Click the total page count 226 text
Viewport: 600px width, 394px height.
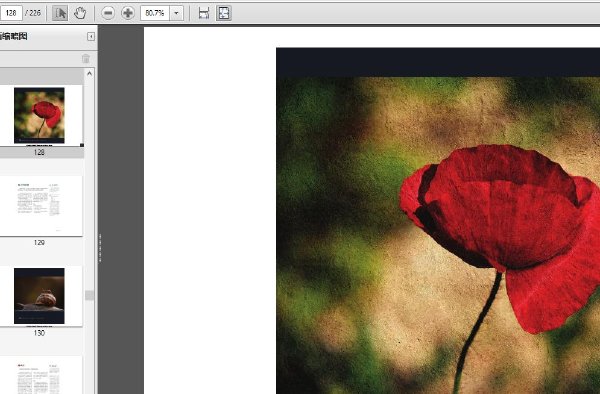[x=33, y=13]
